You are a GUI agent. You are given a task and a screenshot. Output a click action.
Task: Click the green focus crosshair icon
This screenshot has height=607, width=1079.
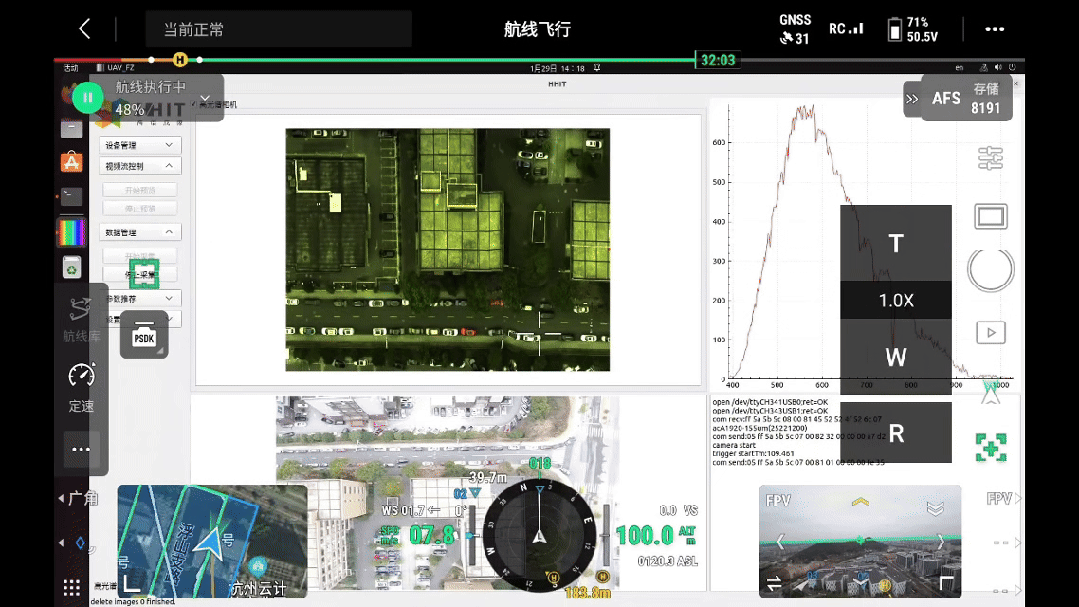pos(990,449)
